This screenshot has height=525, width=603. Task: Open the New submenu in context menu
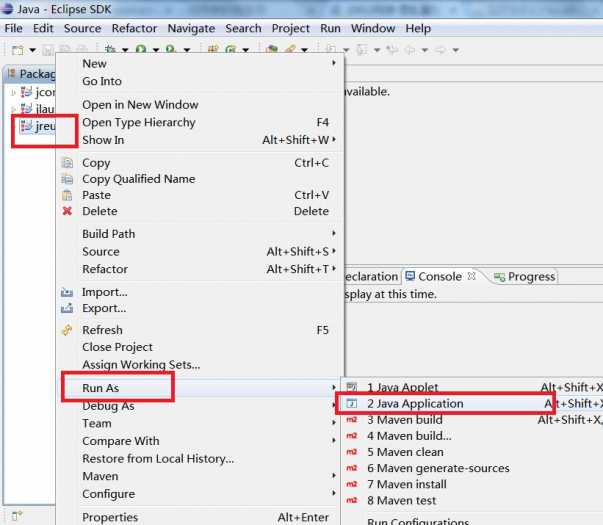pyautogui.click(x=200, y=63)
